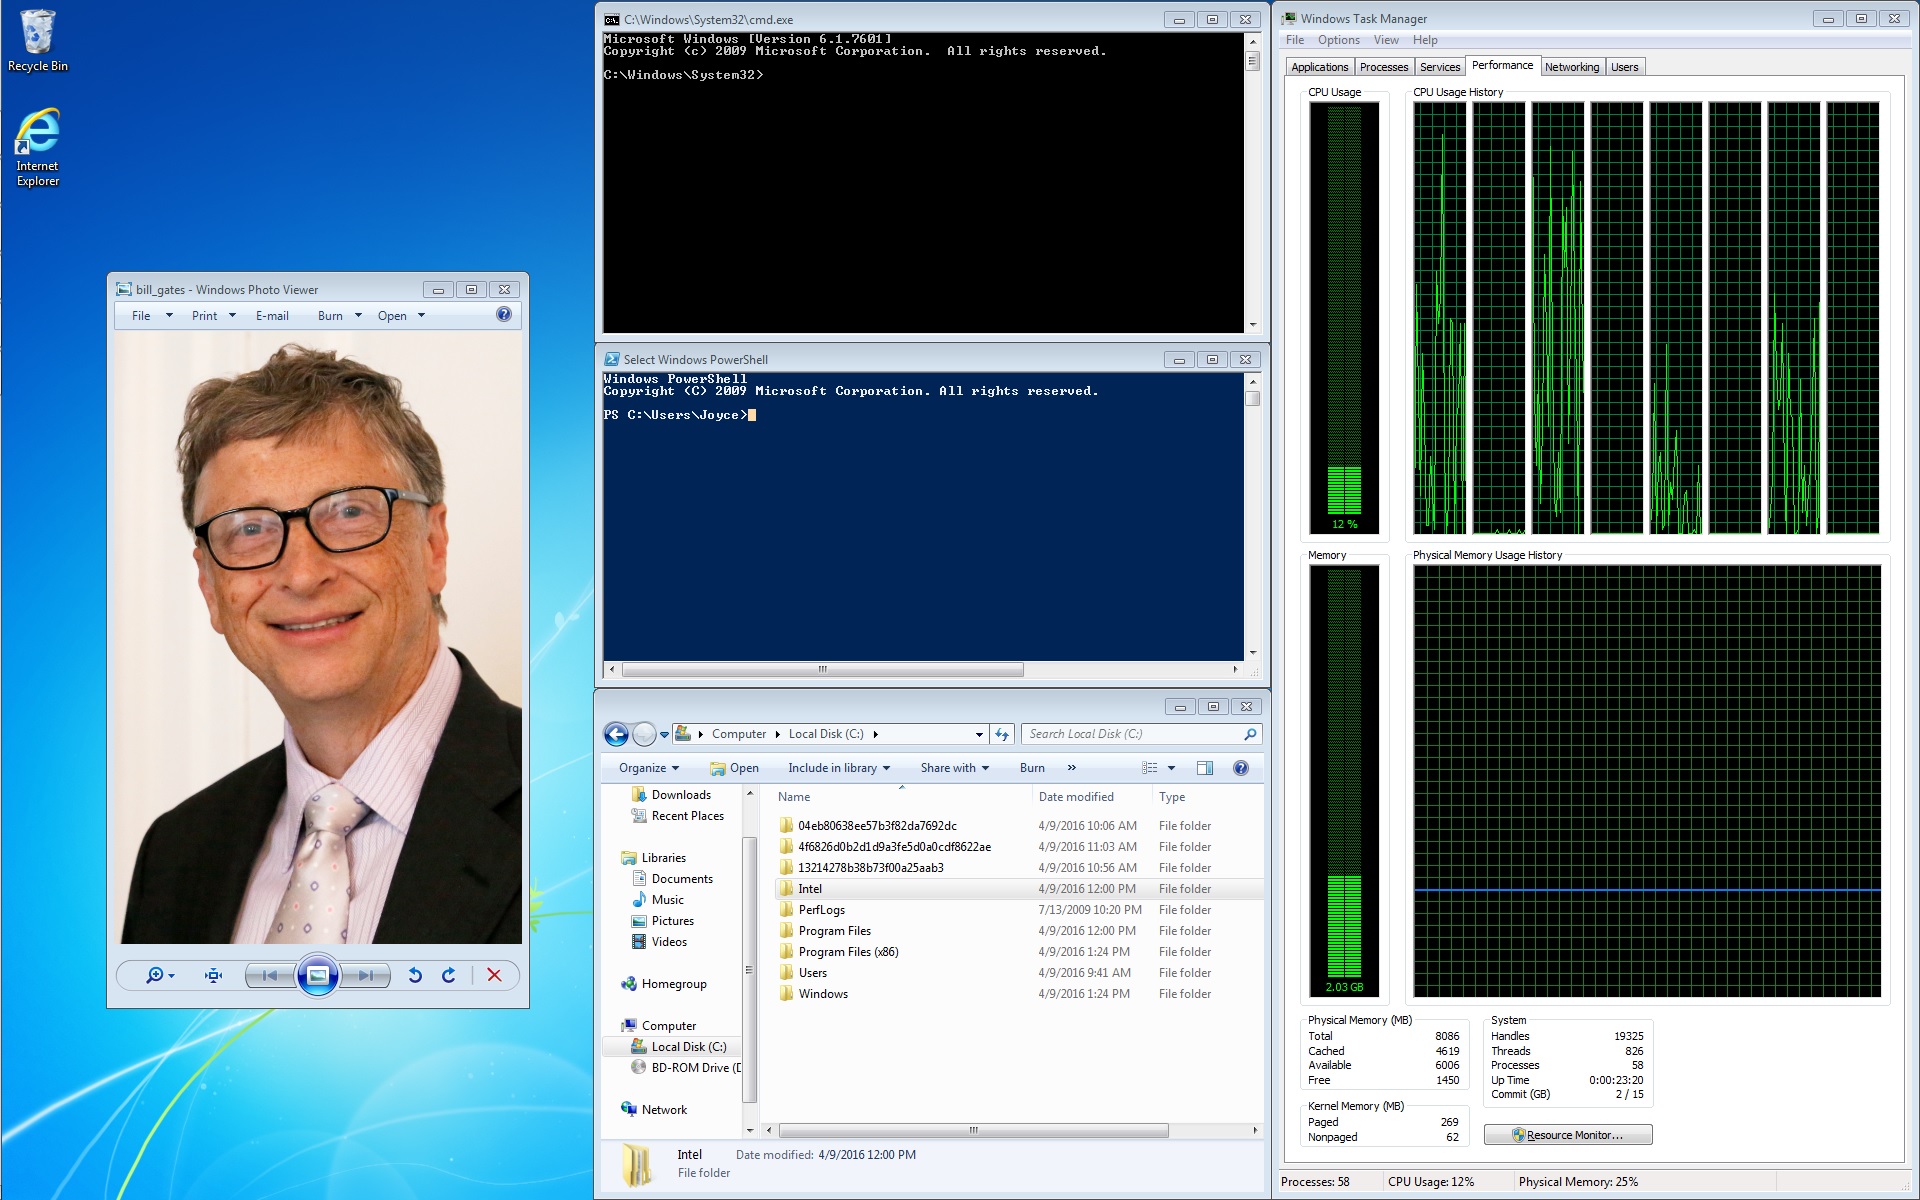Expand the Organize dropdown in Explorer
Image resolution: width=1920 pixels, height=1200 pixels.
click(x=648, y=768)
